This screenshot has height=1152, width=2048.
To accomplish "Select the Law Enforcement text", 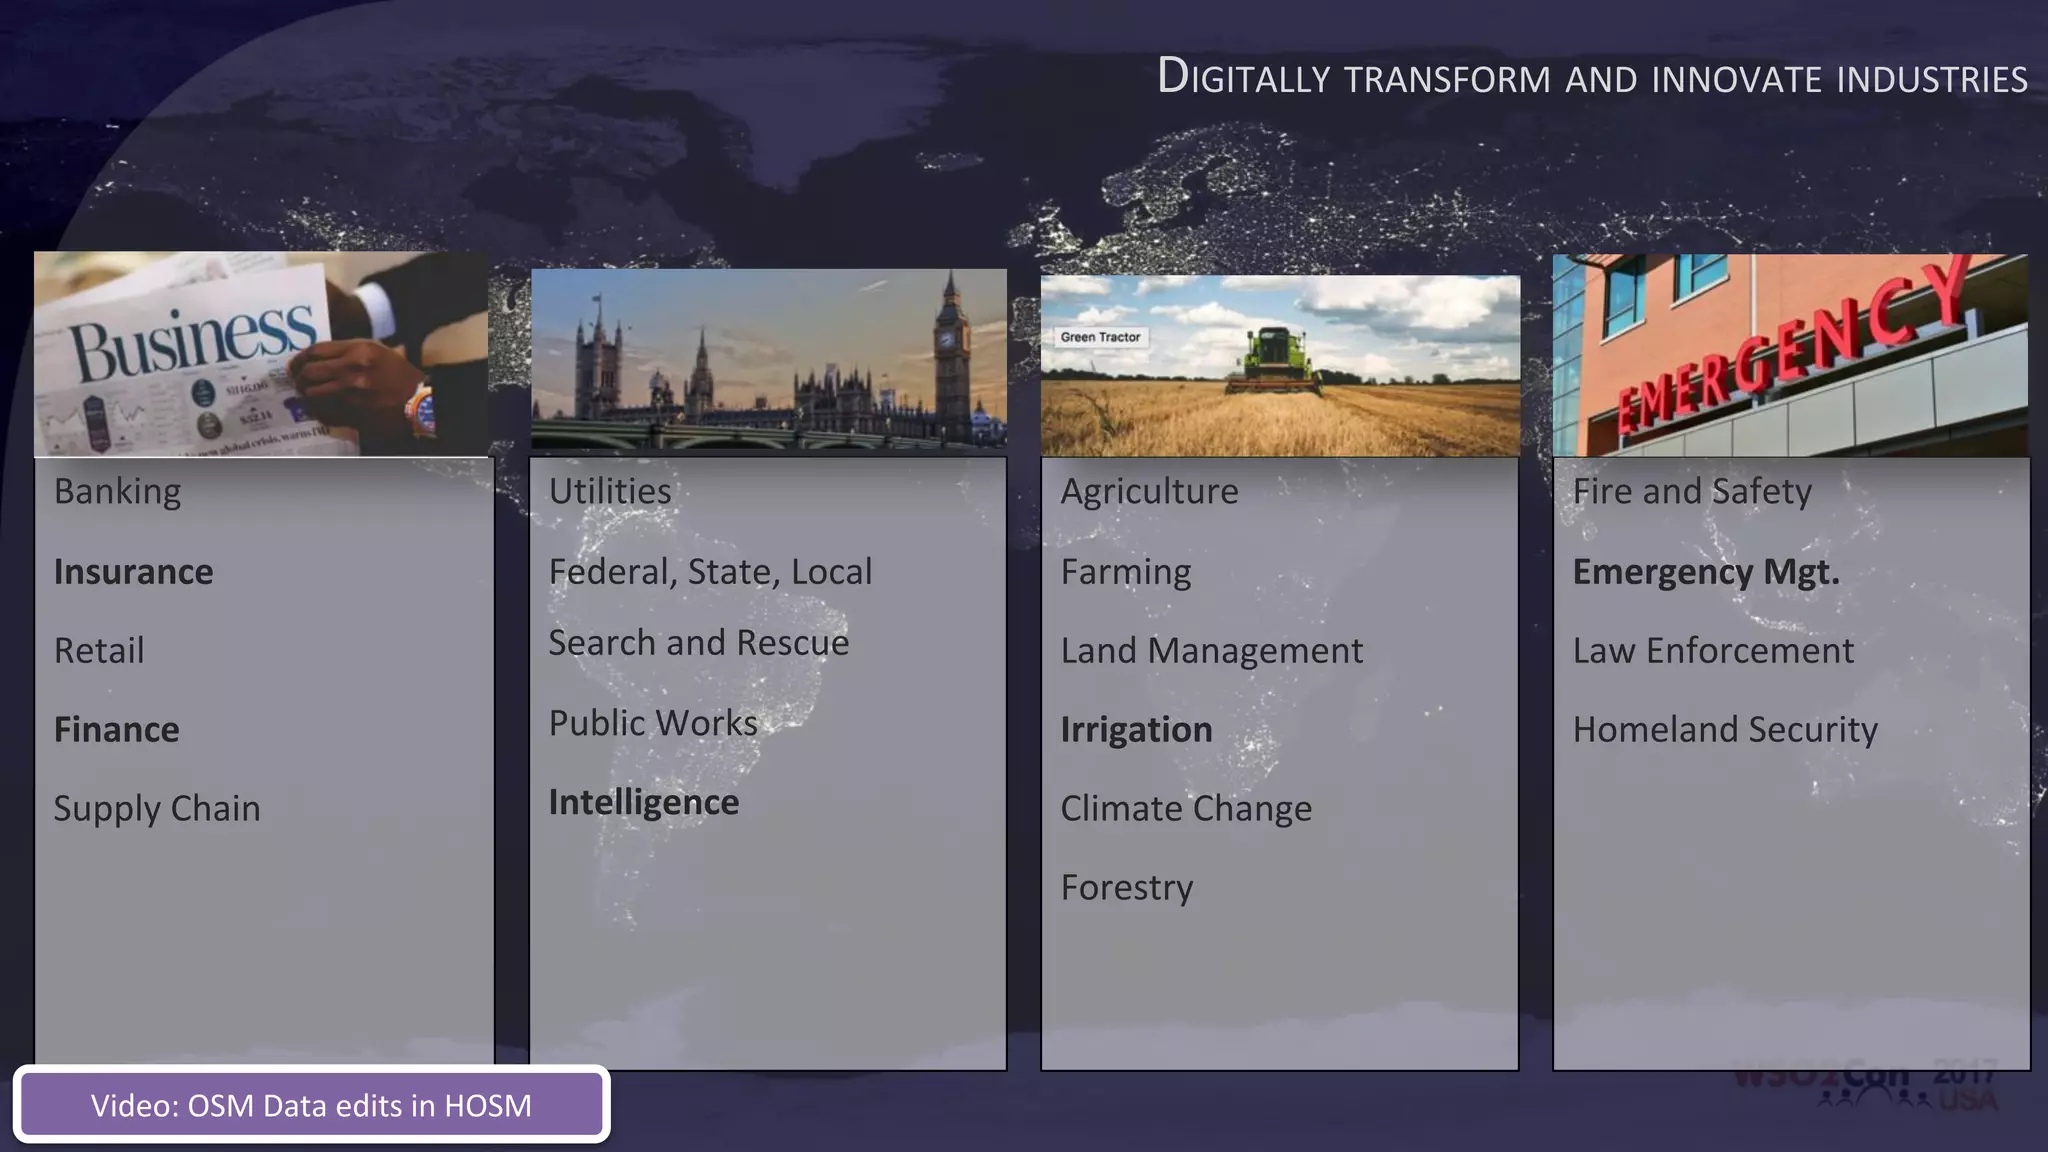I will click(x=1713, y=651).
